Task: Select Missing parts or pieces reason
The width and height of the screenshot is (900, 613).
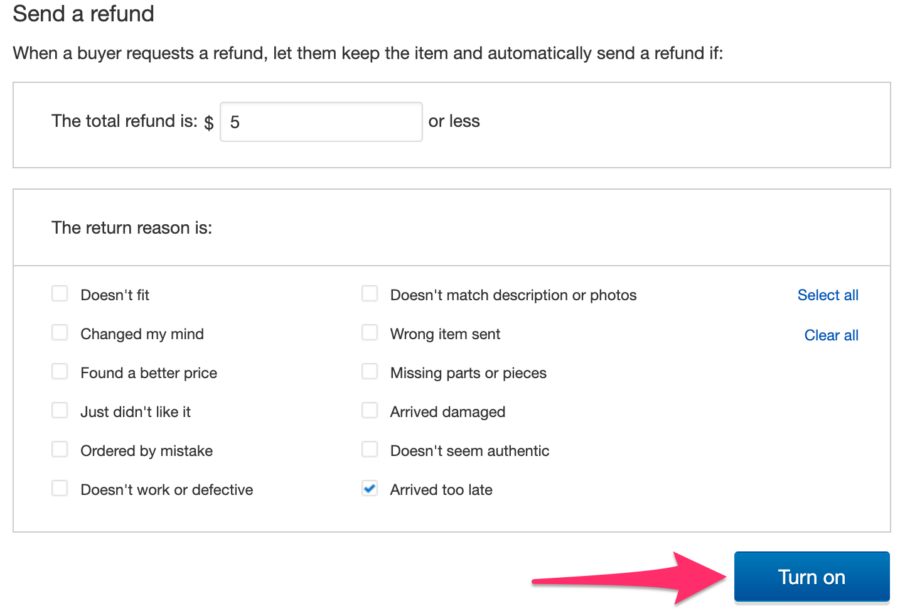Action: click(369, 372)
